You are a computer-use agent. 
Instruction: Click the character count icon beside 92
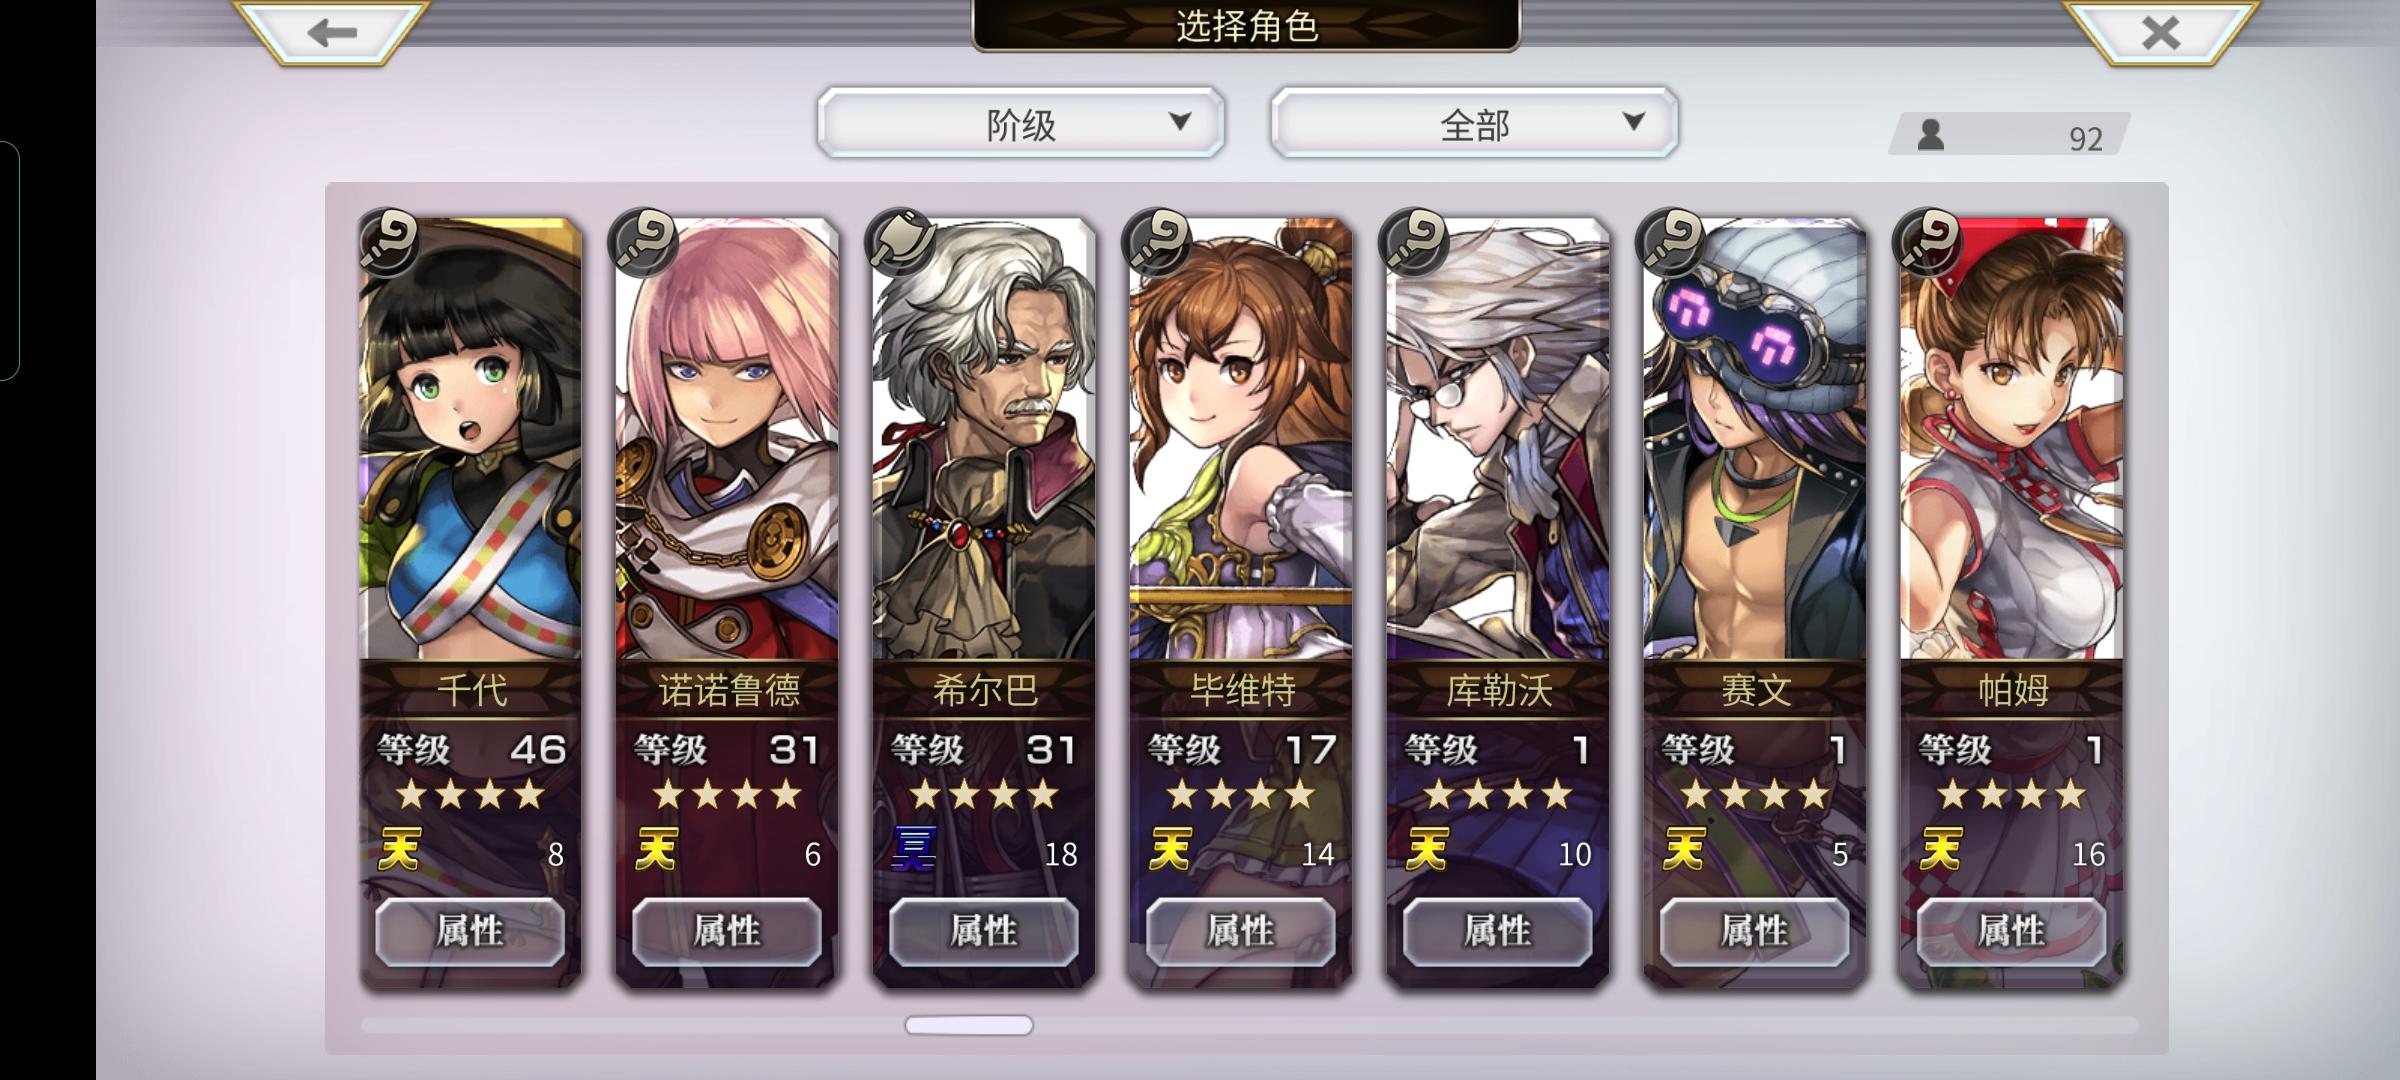pyautogui.click(x=1930, y=135)
